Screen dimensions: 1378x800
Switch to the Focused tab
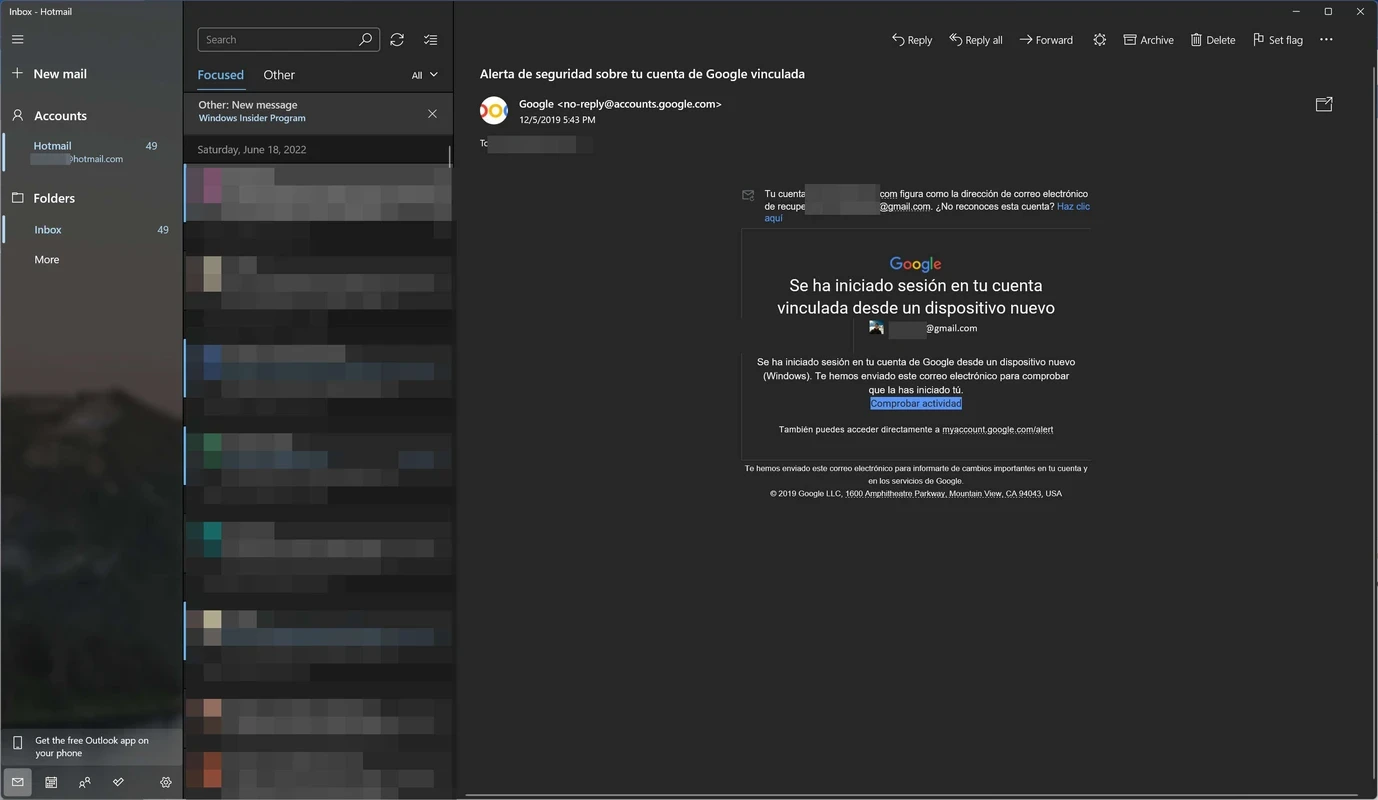click(x=220, y=75)
